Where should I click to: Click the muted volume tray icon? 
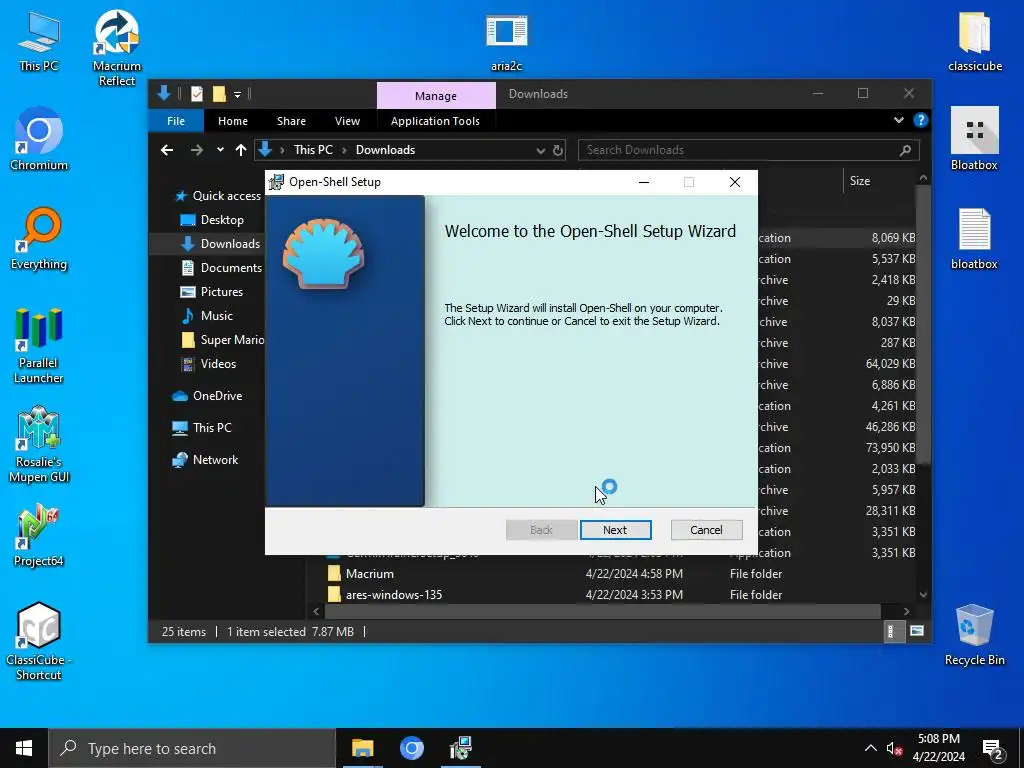coord(894,748)
